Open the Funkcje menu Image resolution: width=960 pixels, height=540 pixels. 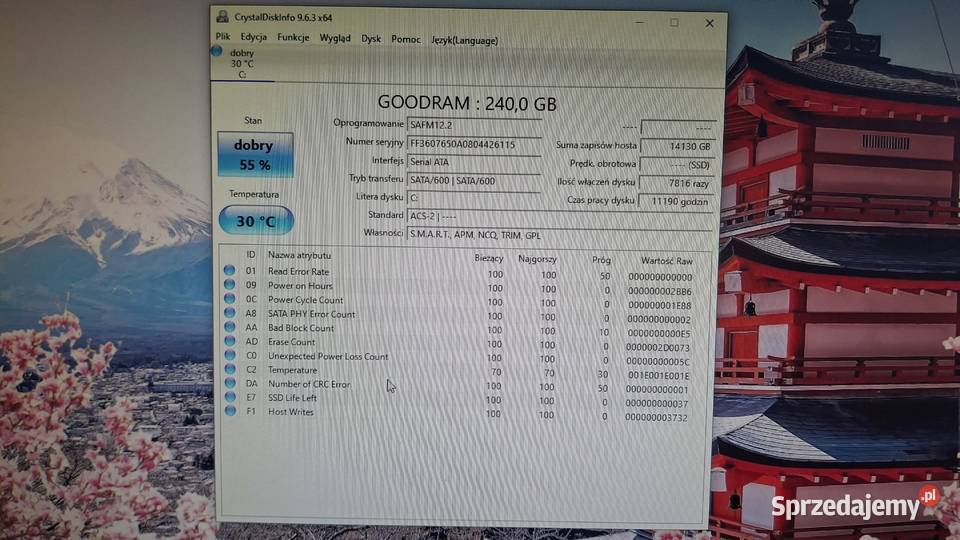pyautogui.click(x=293, y=38)
